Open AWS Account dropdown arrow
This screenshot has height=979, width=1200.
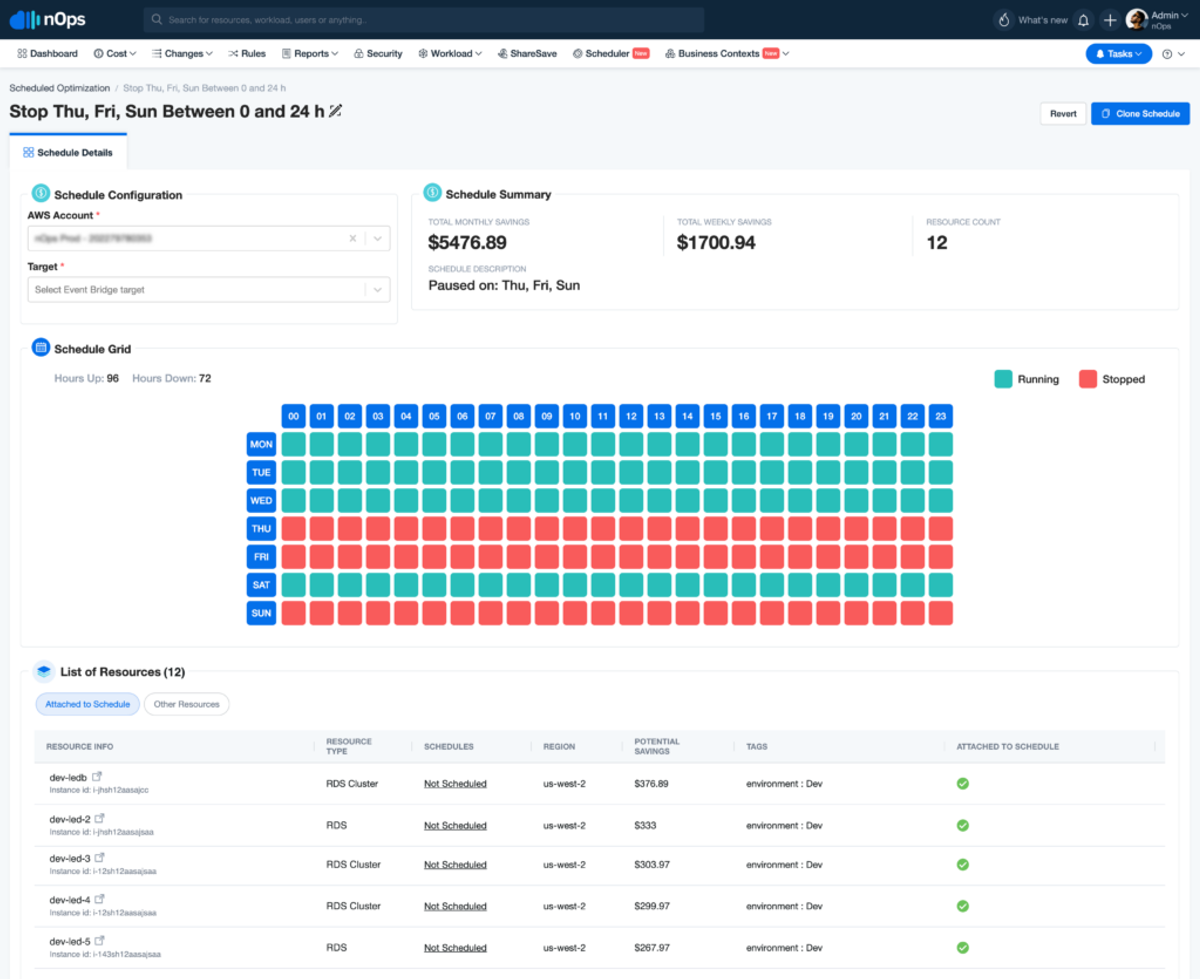coord(377,239)
